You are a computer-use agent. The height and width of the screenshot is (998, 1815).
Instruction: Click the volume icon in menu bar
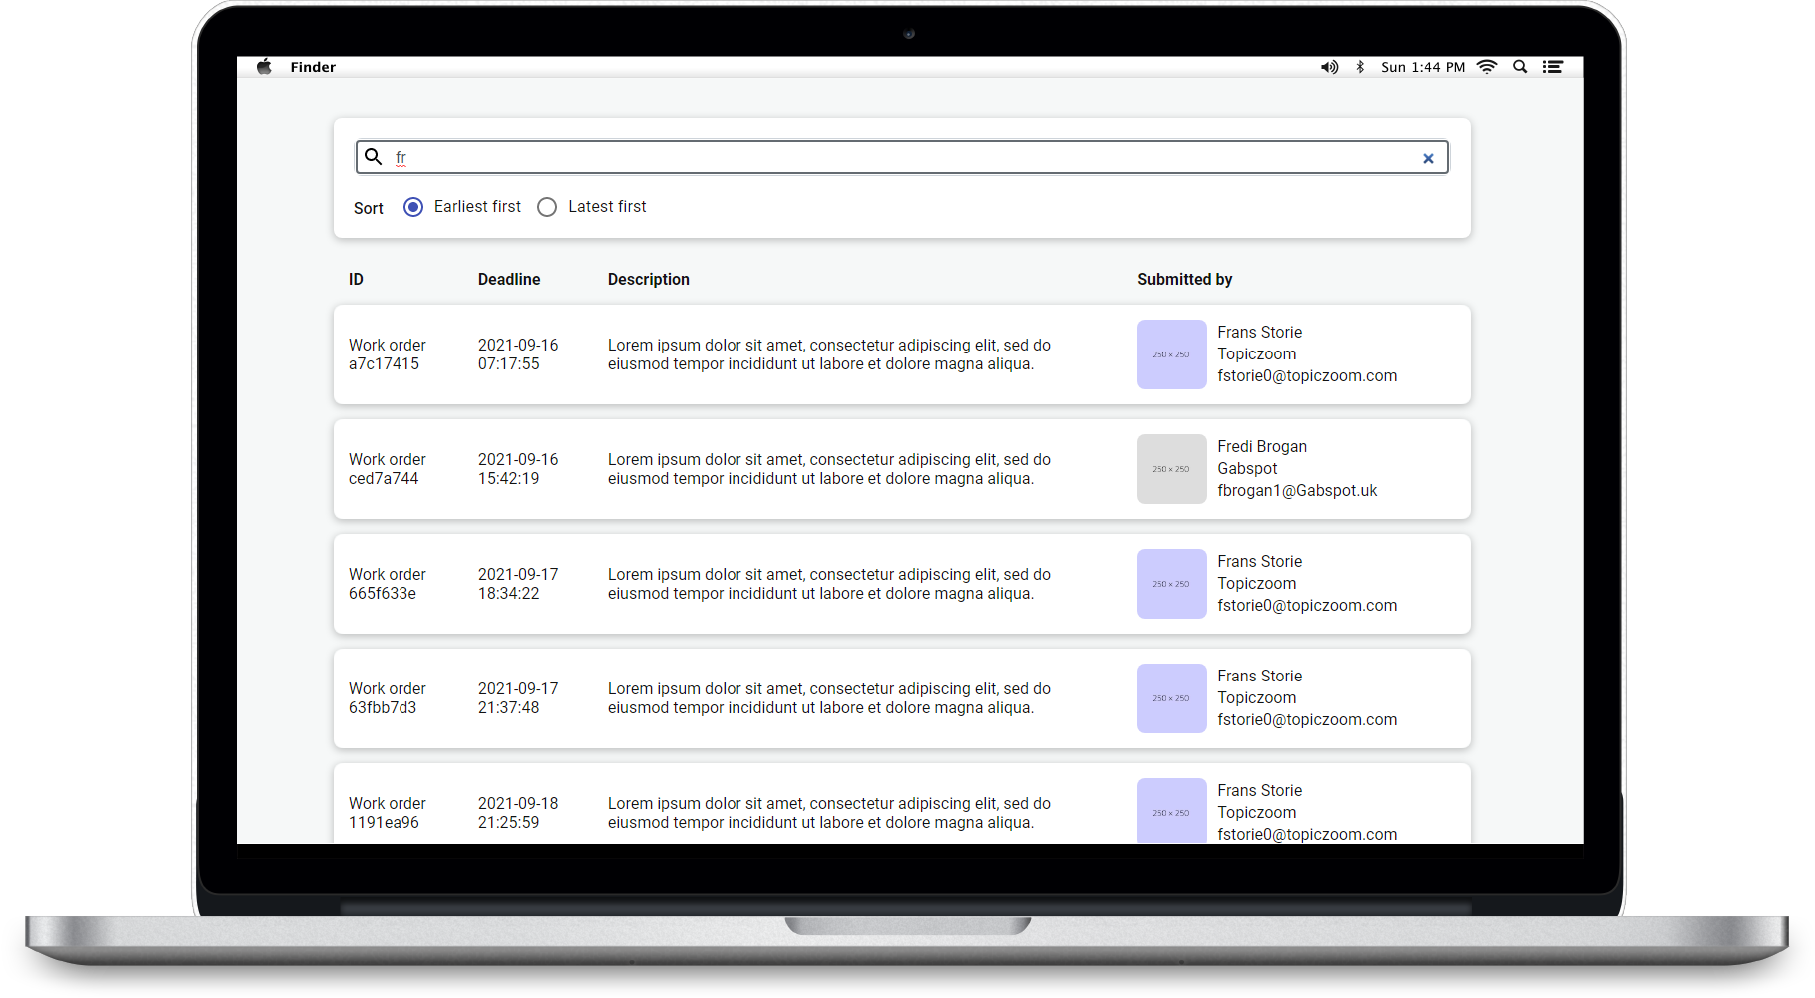(x=1329, y=67)
